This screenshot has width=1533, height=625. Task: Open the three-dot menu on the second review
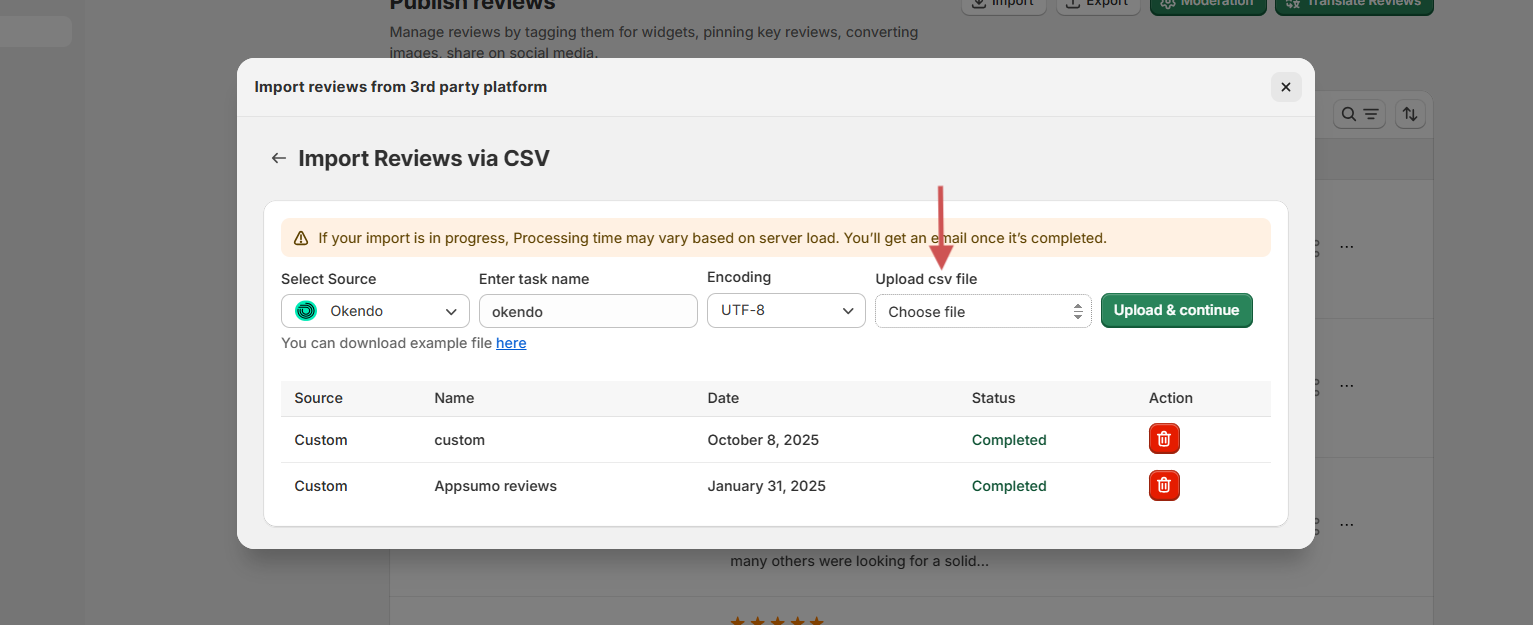pyautogui.click(x=1346, y=385)
